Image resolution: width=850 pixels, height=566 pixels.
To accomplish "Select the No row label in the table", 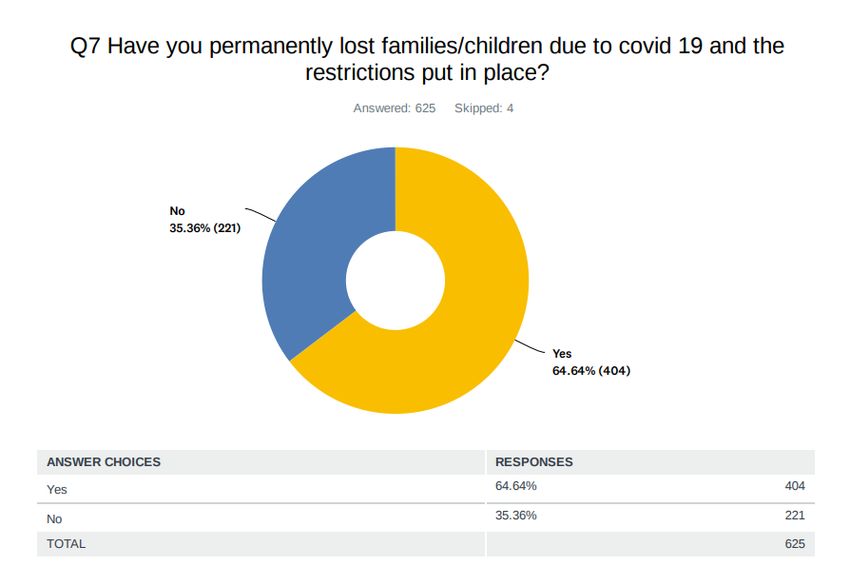I will [x=55, y=519].
